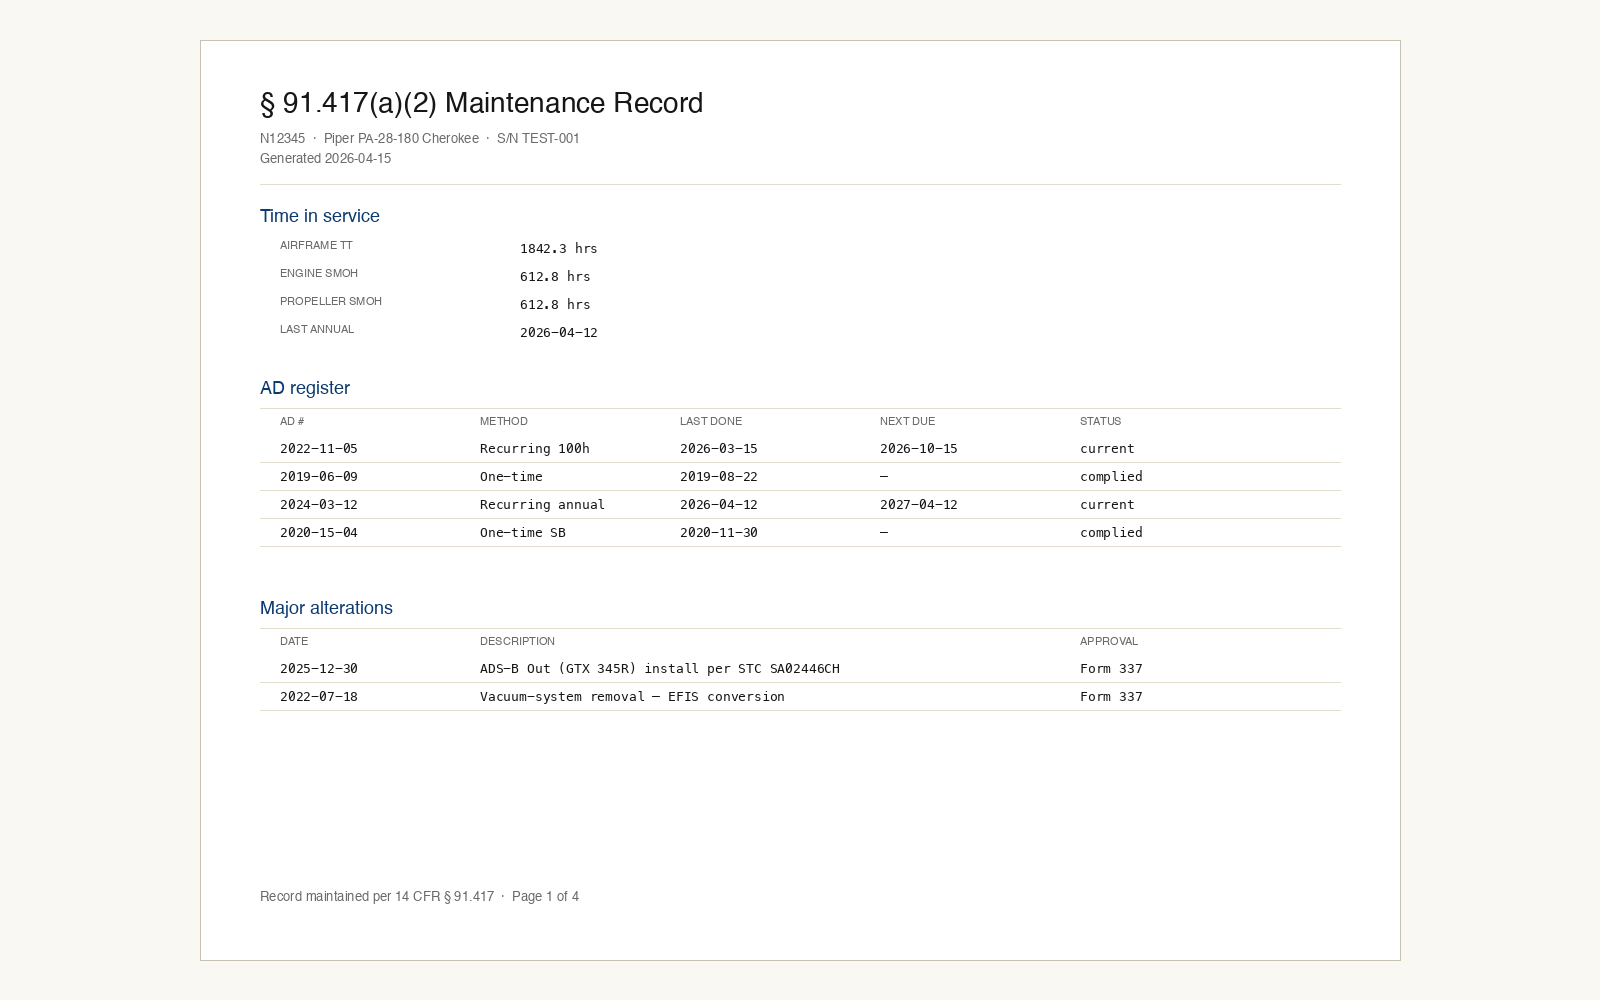Click the last annual date 2026-04-12 in Time in service
1600x1000 pixels.
pyautogui.click(x=558, y=332)
